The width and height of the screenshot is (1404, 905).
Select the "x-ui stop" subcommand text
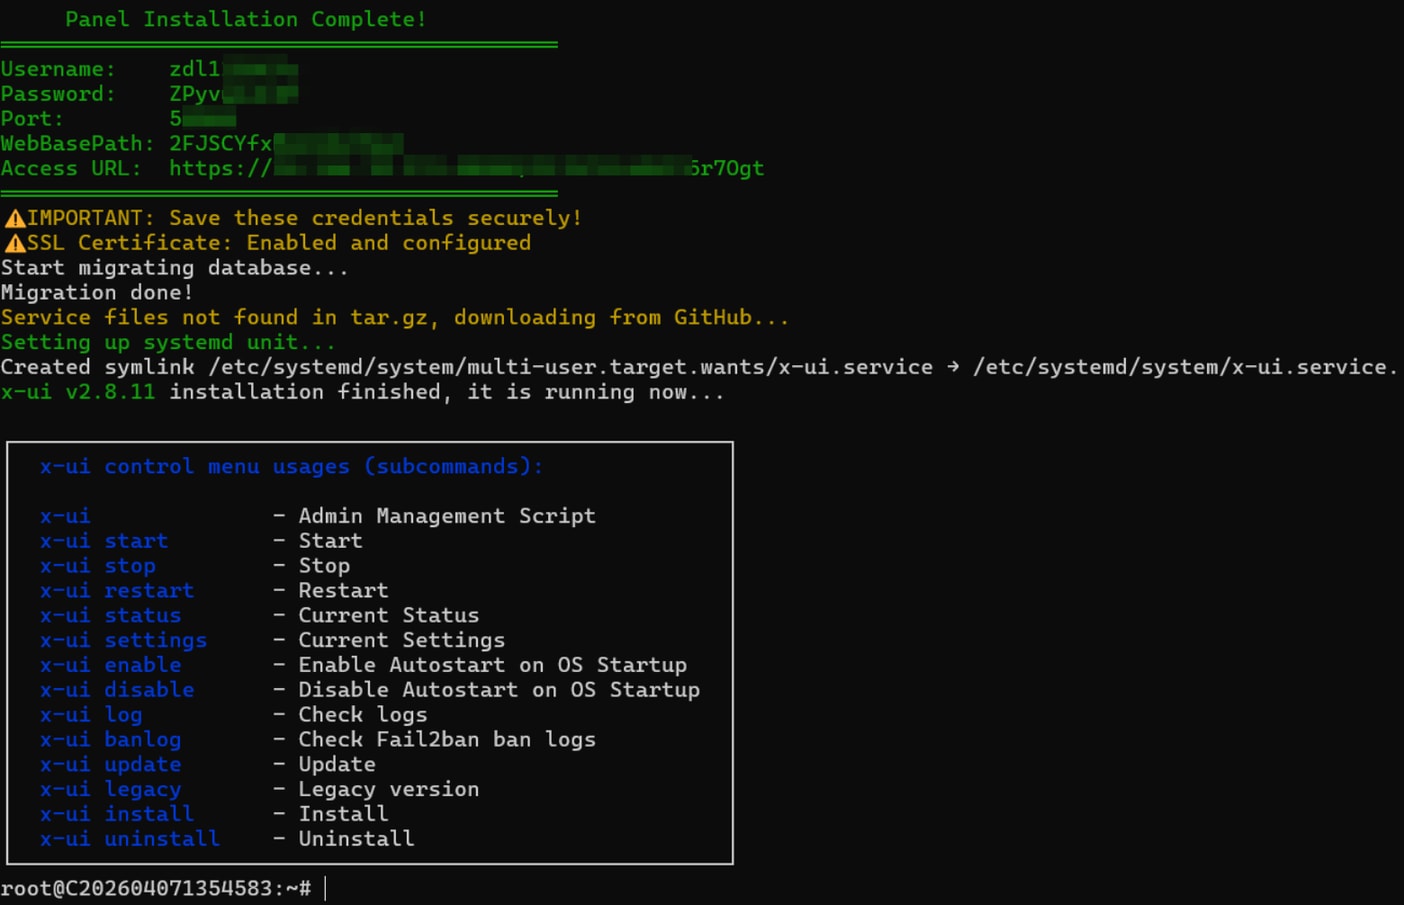pyautogui.click(x=98, y=566)
